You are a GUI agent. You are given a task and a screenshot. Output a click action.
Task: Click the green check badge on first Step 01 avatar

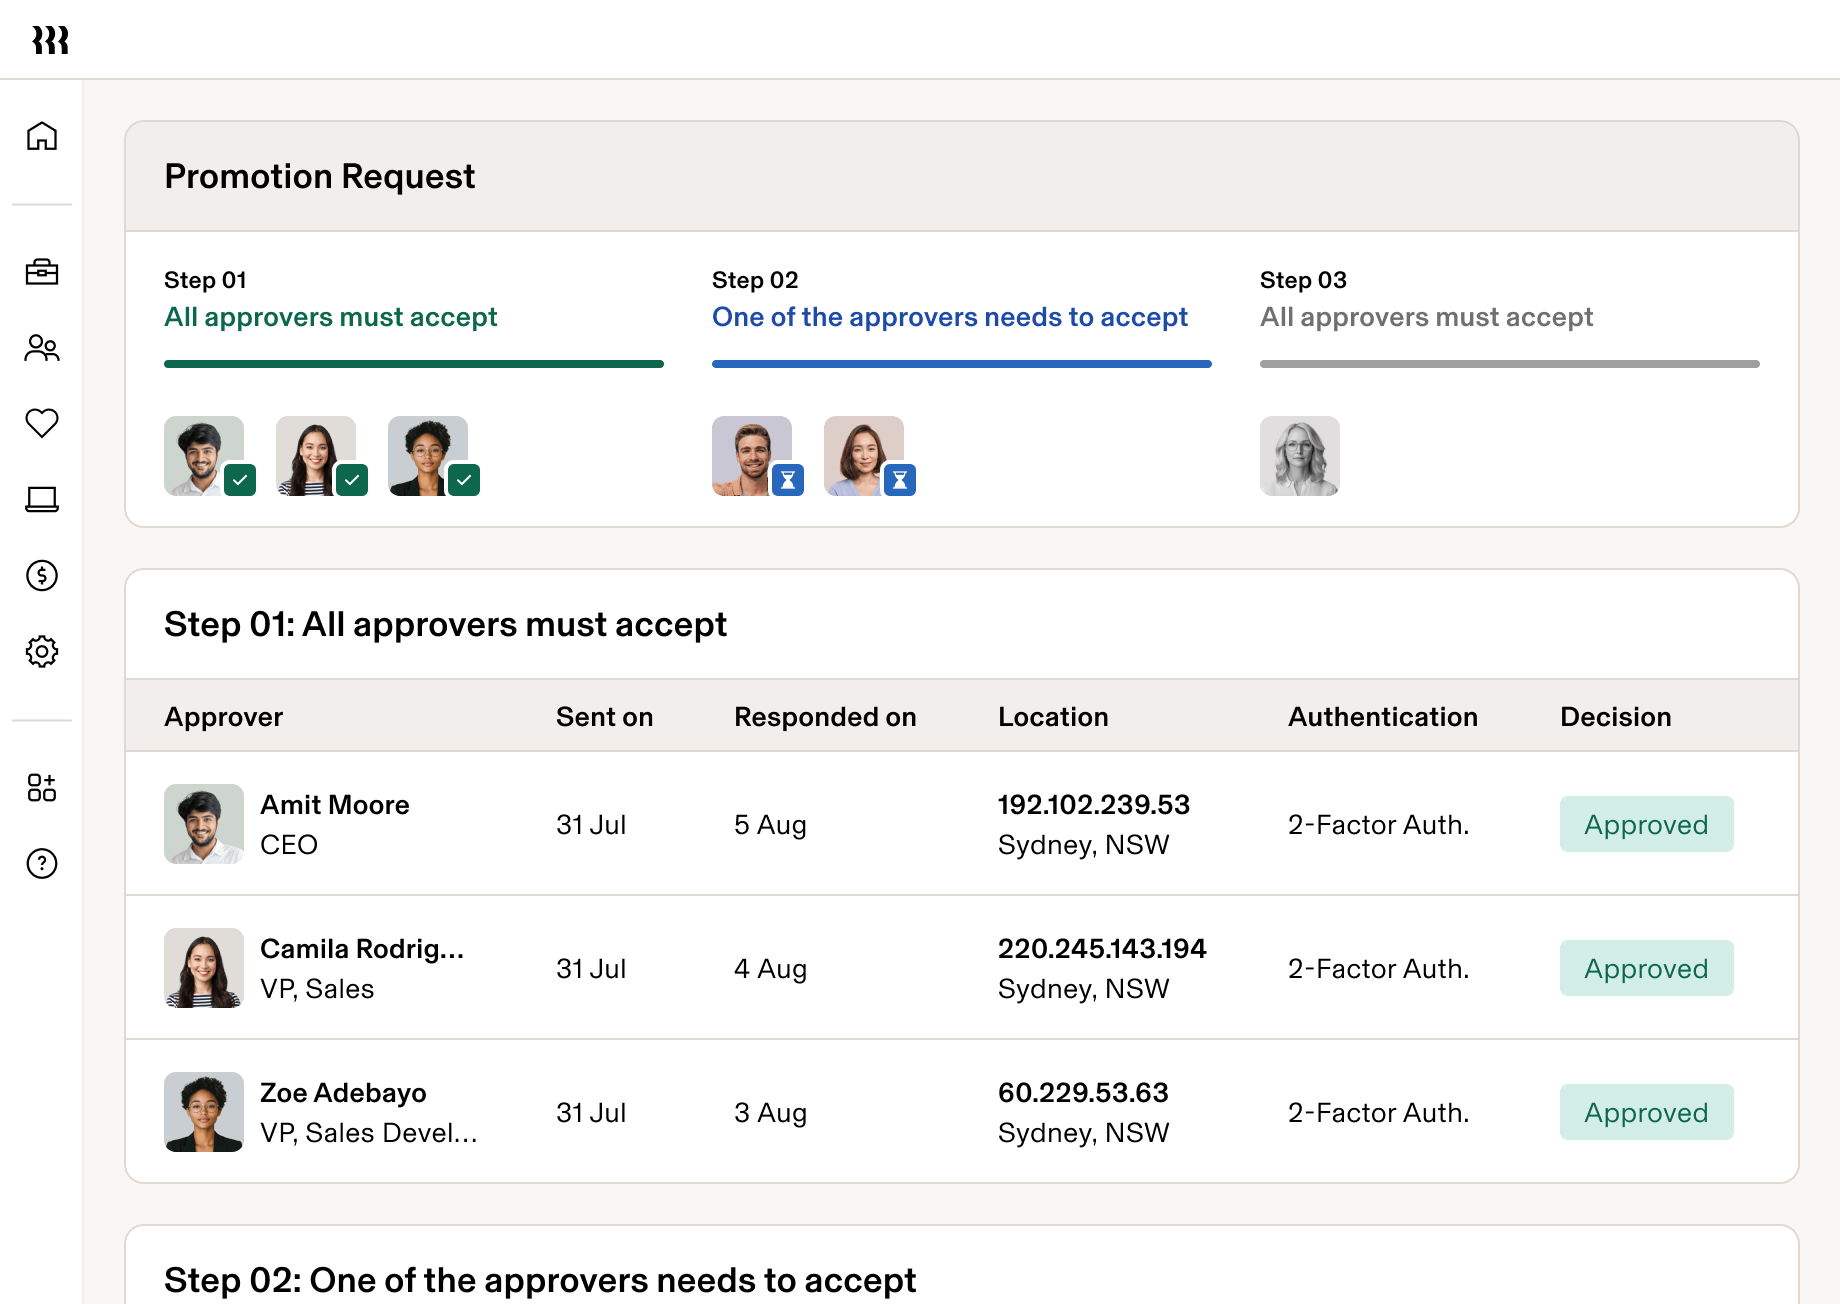(x=240, y=480)
